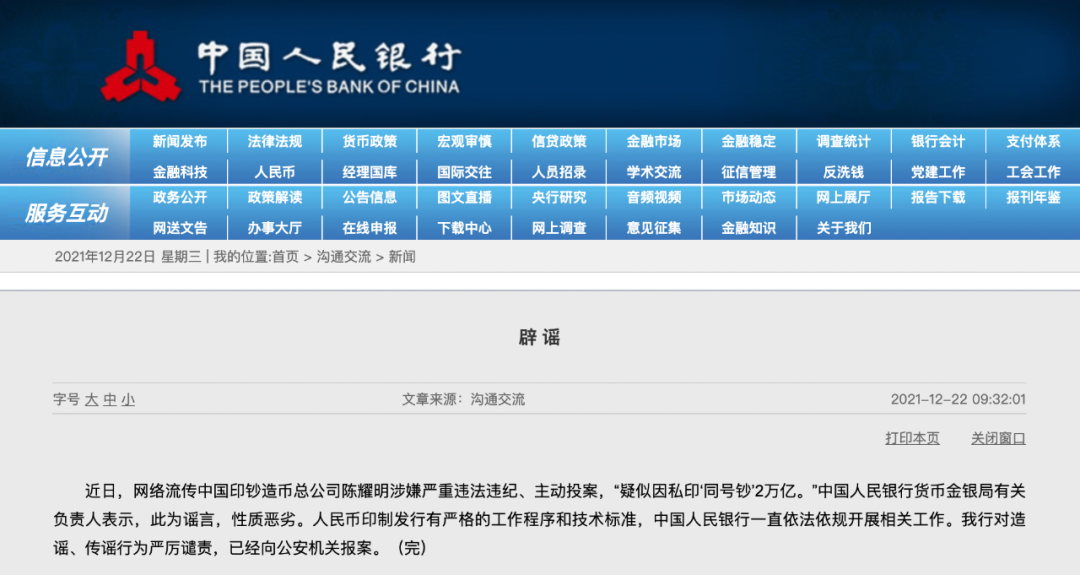Open the 金融市场 section
The image size is (1080, 575).
(x=654, y=142)
